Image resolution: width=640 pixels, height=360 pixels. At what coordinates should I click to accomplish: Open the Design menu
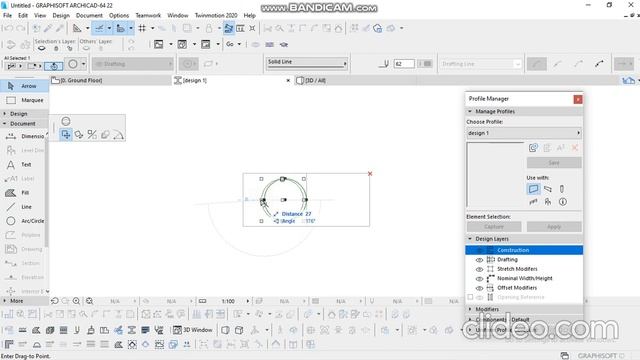click(x=61, y=16)
